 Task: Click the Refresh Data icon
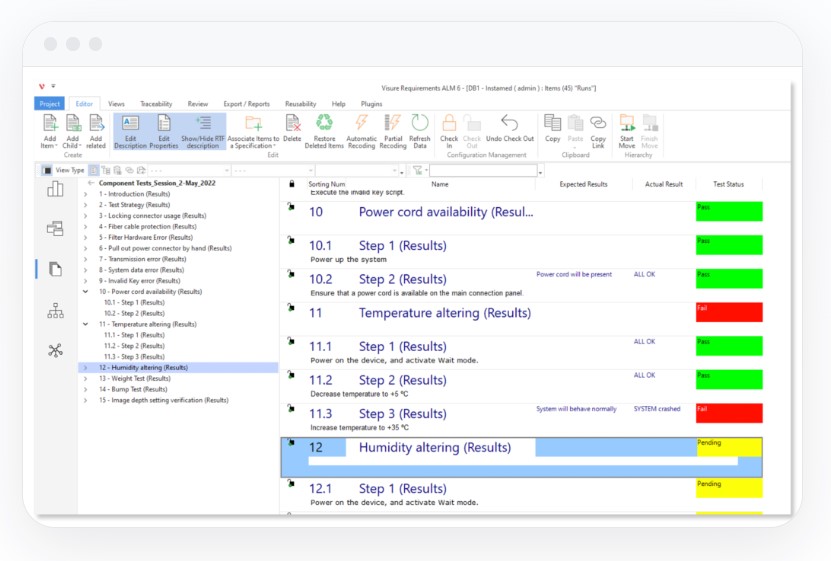click(x=420, y=122)
